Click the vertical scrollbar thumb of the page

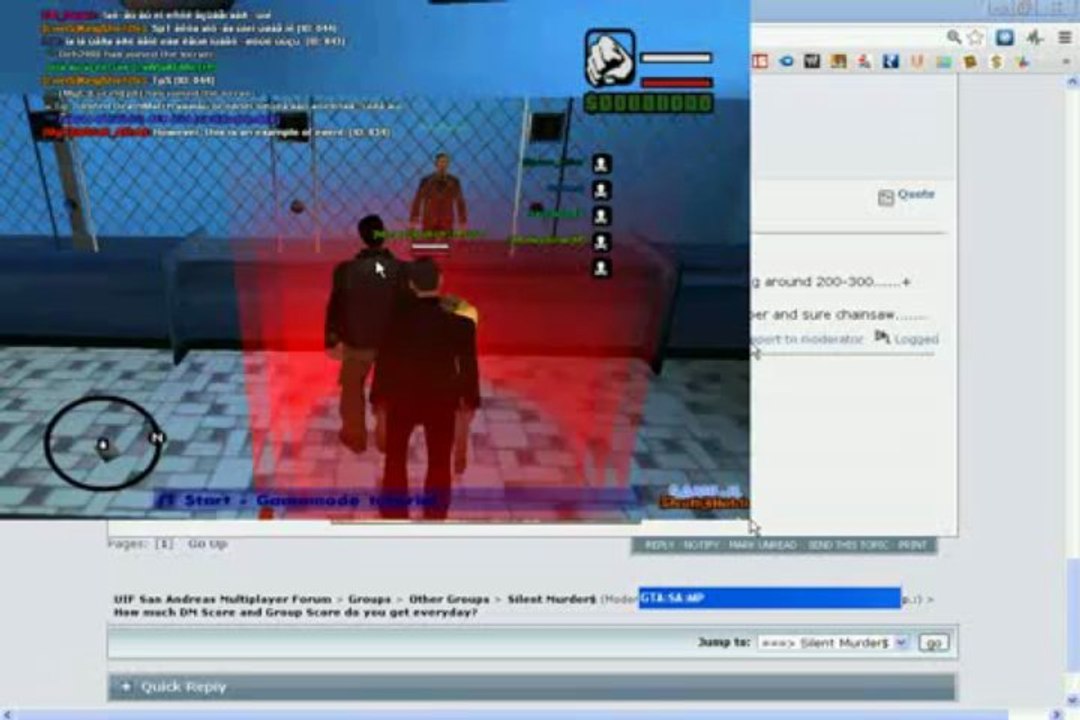1073,615
